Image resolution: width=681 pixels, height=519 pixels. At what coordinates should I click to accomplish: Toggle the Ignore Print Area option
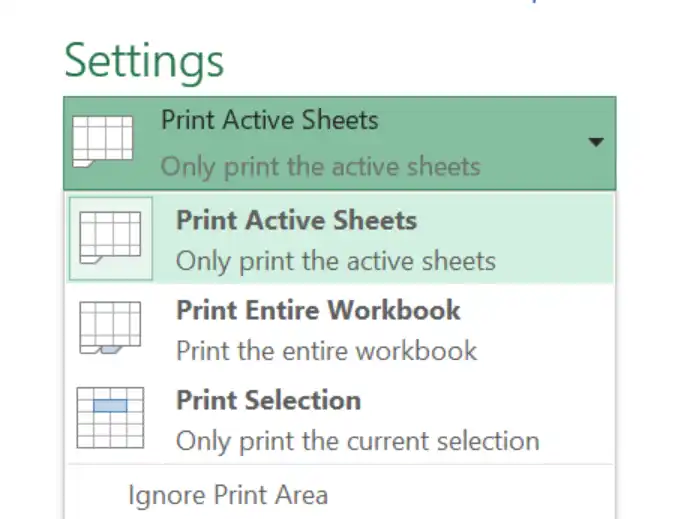click(x=228, y=495)
